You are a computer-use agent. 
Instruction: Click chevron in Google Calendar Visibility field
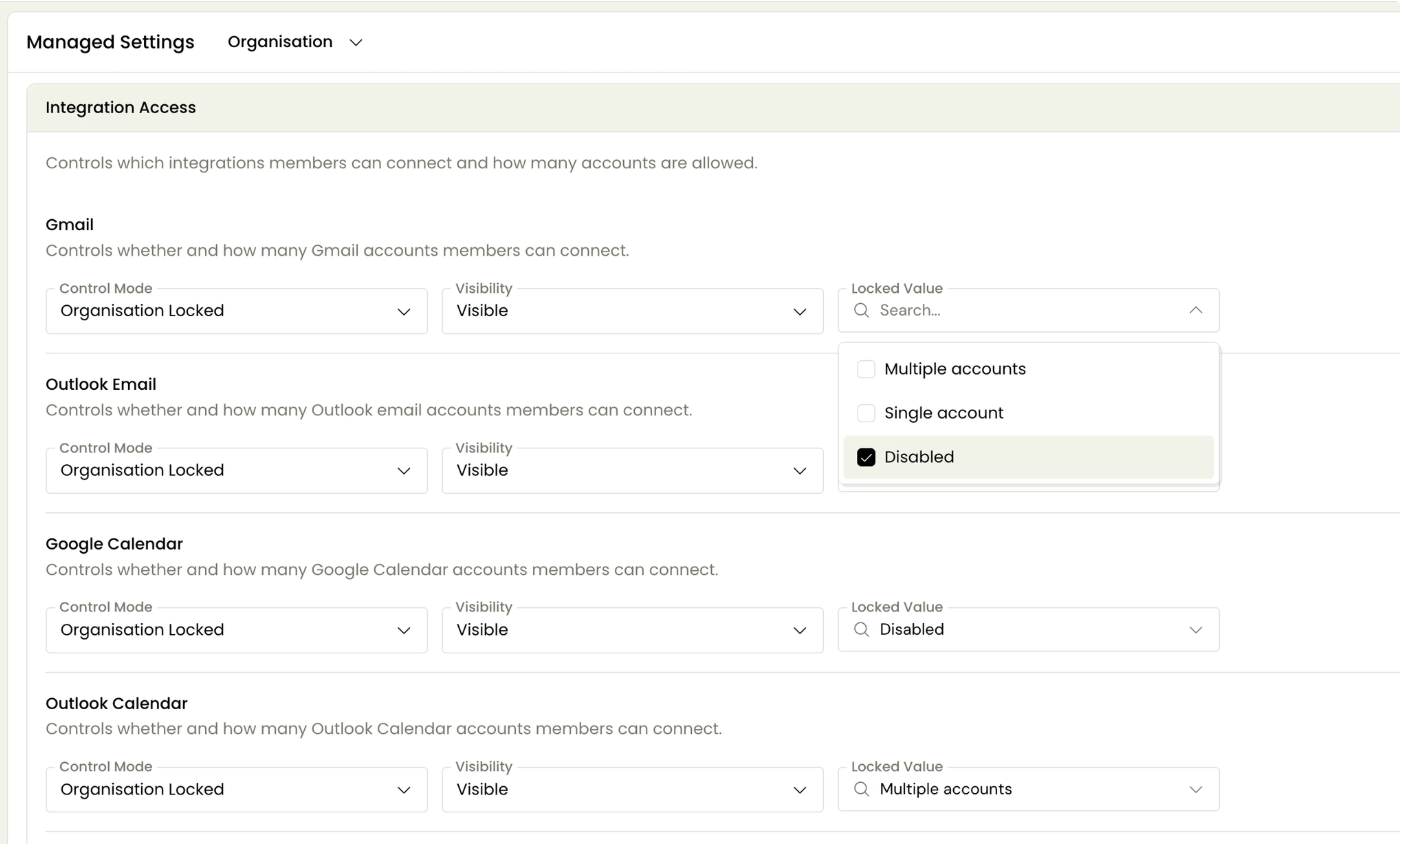800,631
